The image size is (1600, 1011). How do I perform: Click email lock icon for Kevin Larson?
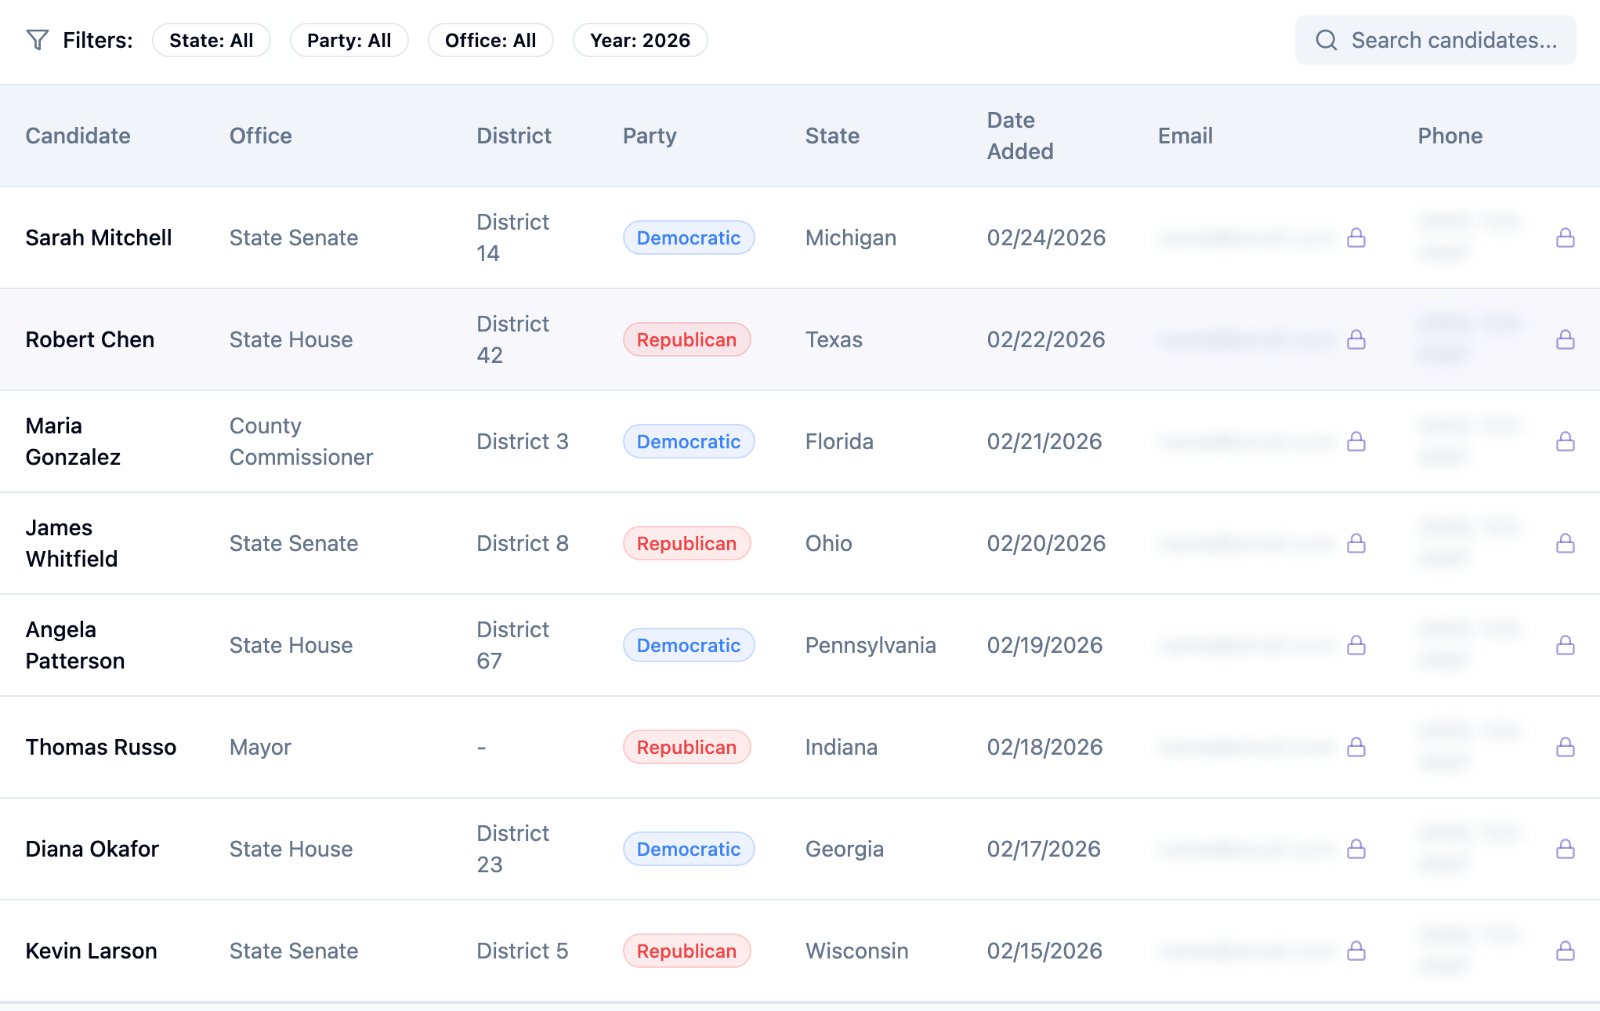click(1356, 951)
